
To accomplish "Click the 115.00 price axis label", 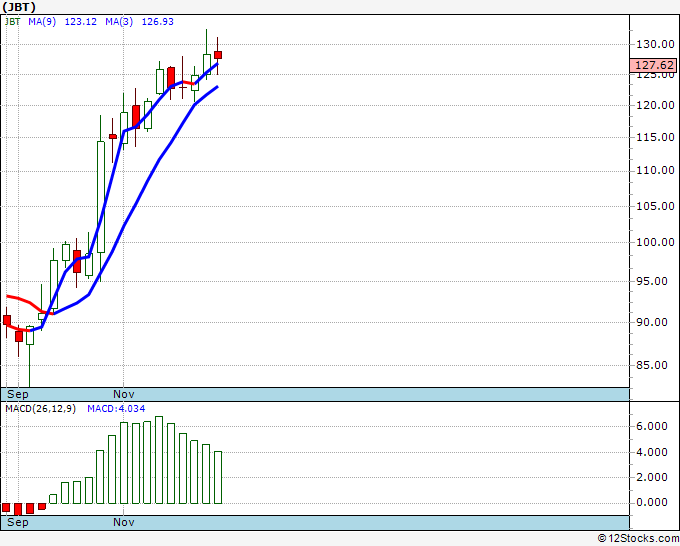I will coord(655,137).
